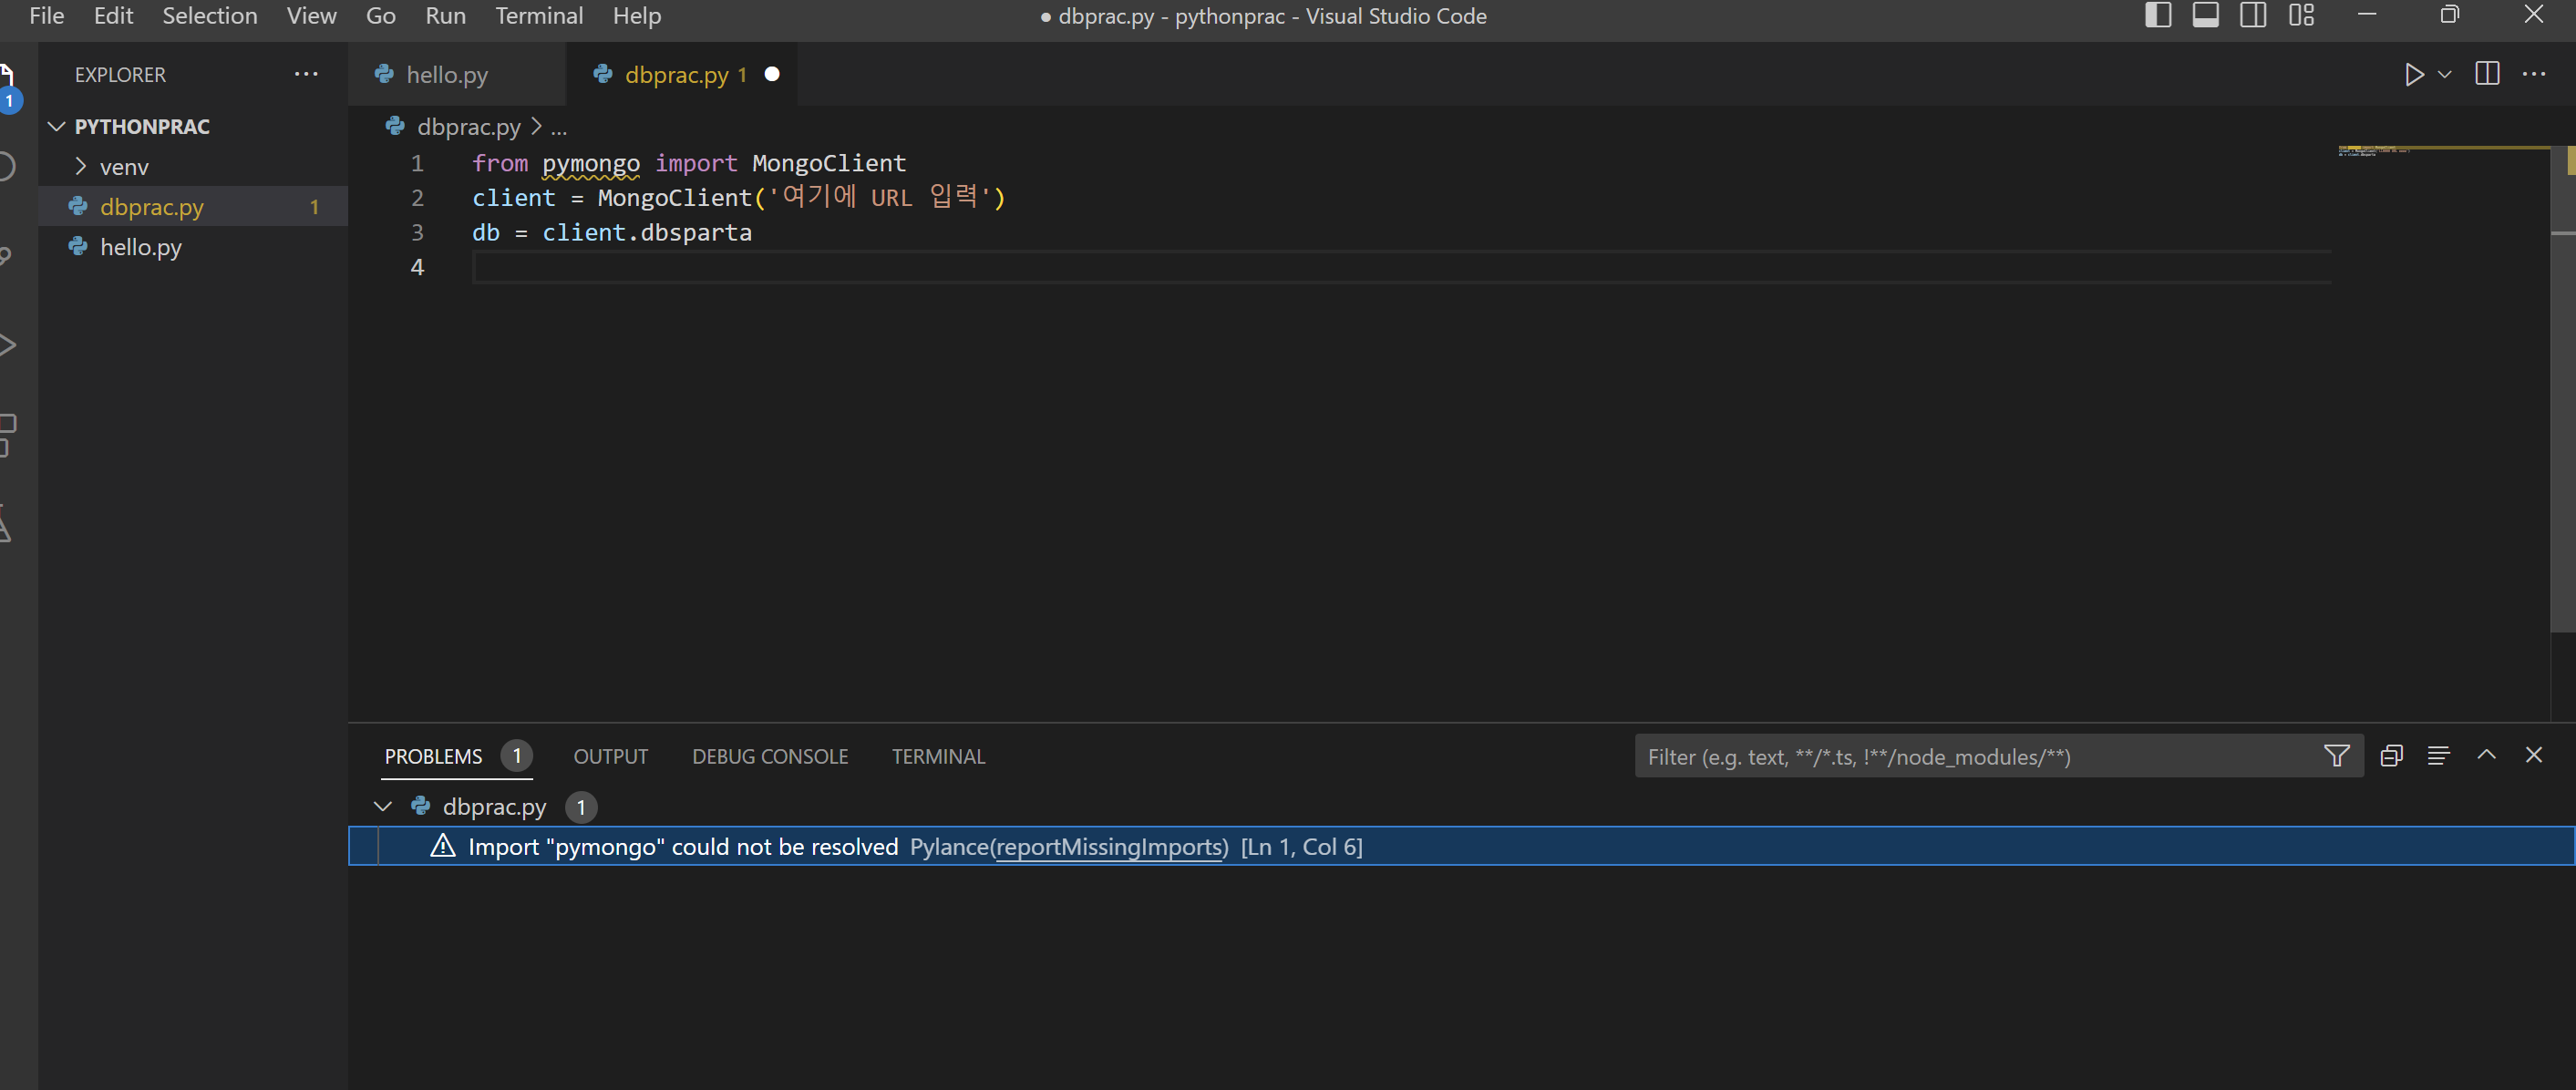Open the run options dropdown arrow
The width and height of the screenshot is (2576, 1090).
[2445, 75]
